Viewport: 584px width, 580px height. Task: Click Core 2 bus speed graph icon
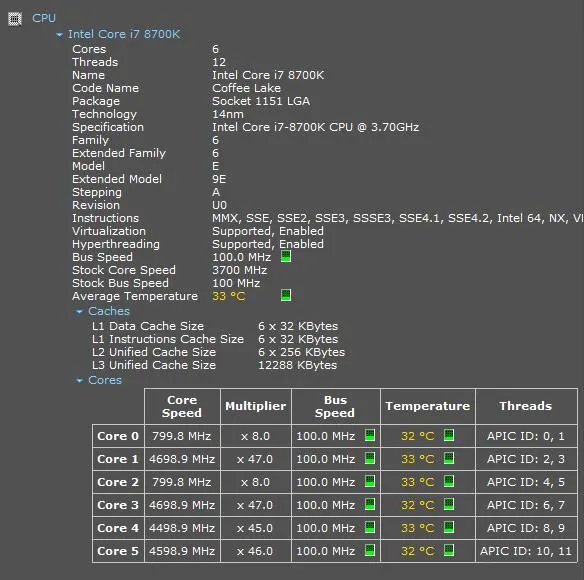370,481
